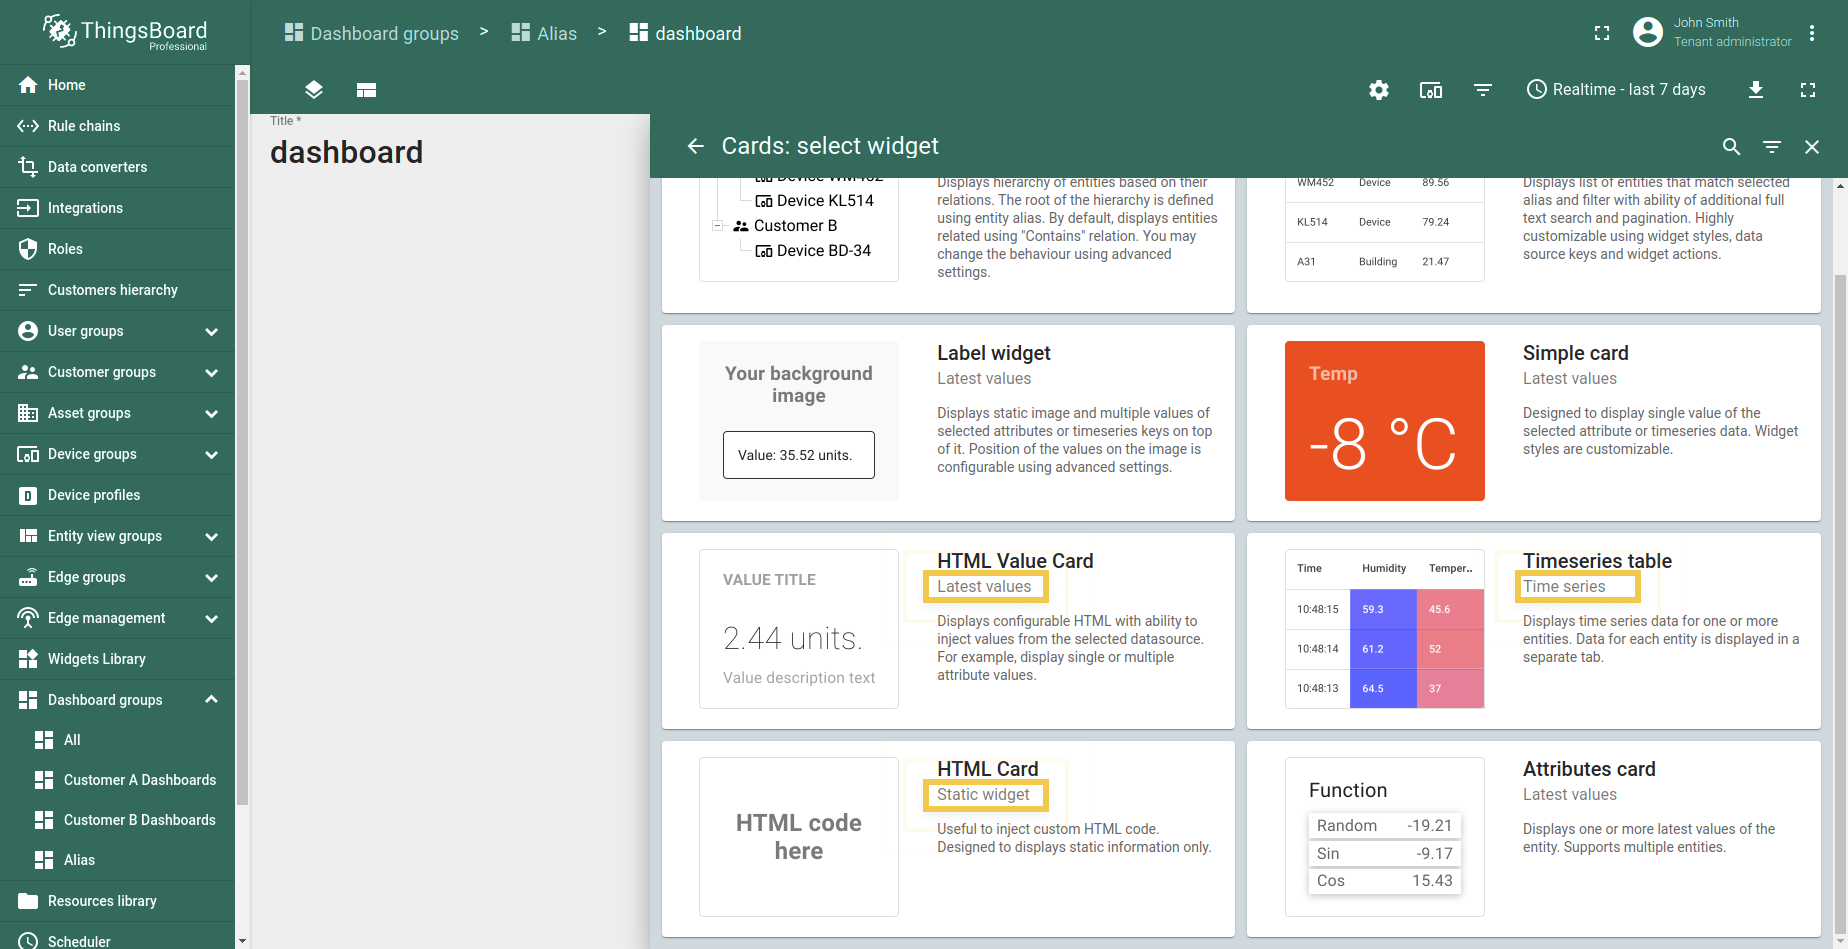Select the HTML Card widget
The image size is (1848, 949).
pyautogui.click(x=948, y=838)
